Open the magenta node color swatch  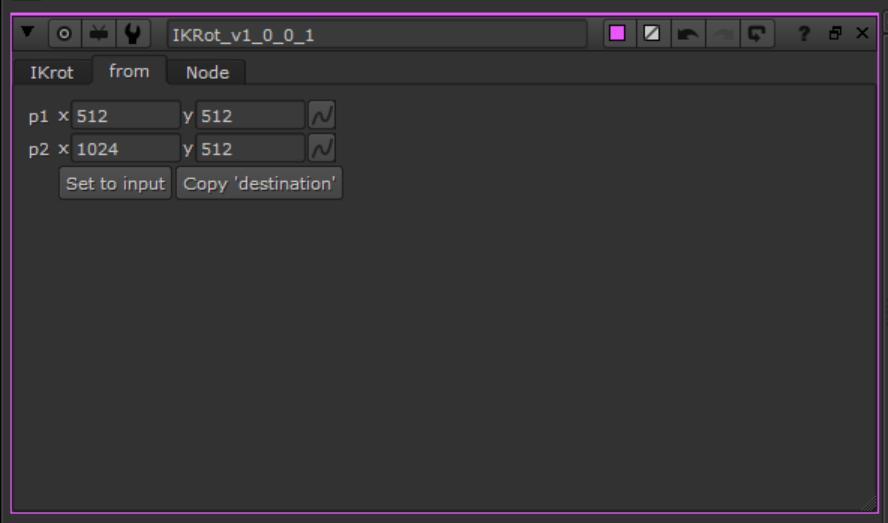pos(618,33)
